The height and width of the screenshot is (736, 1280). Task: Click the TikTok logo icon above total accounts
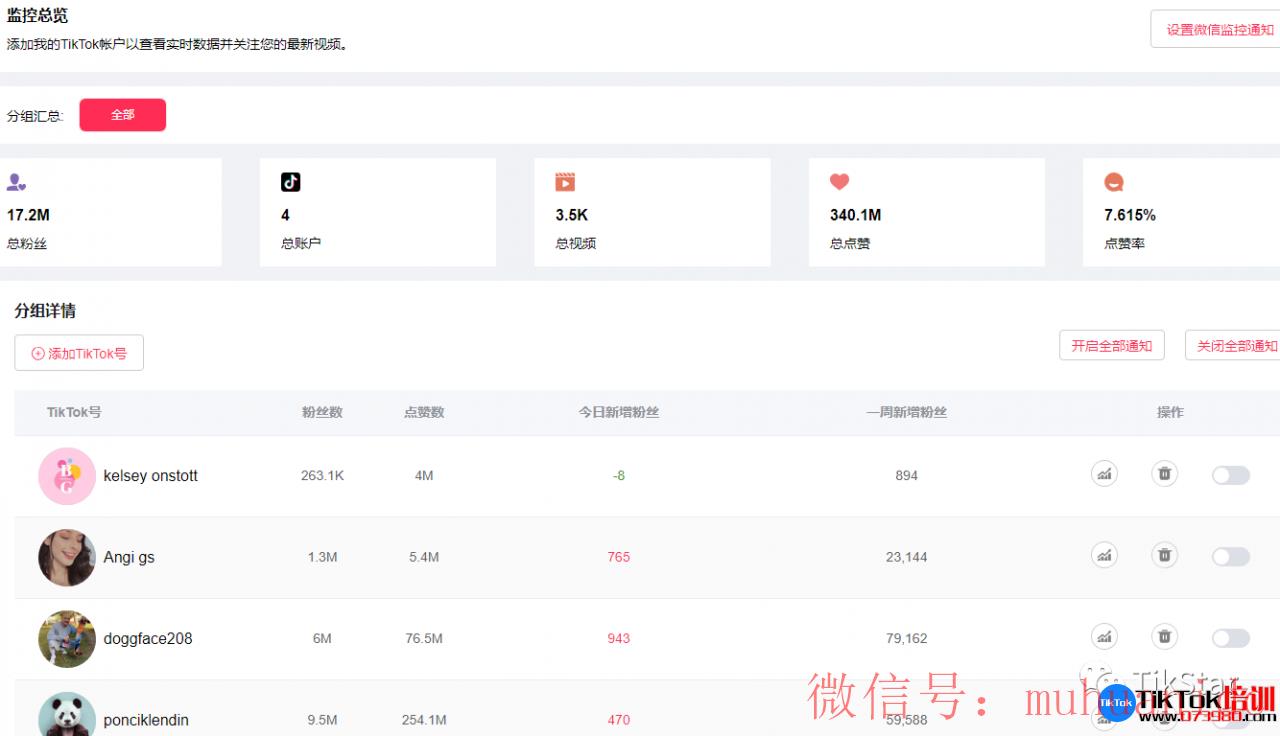(x=291, y=182)
